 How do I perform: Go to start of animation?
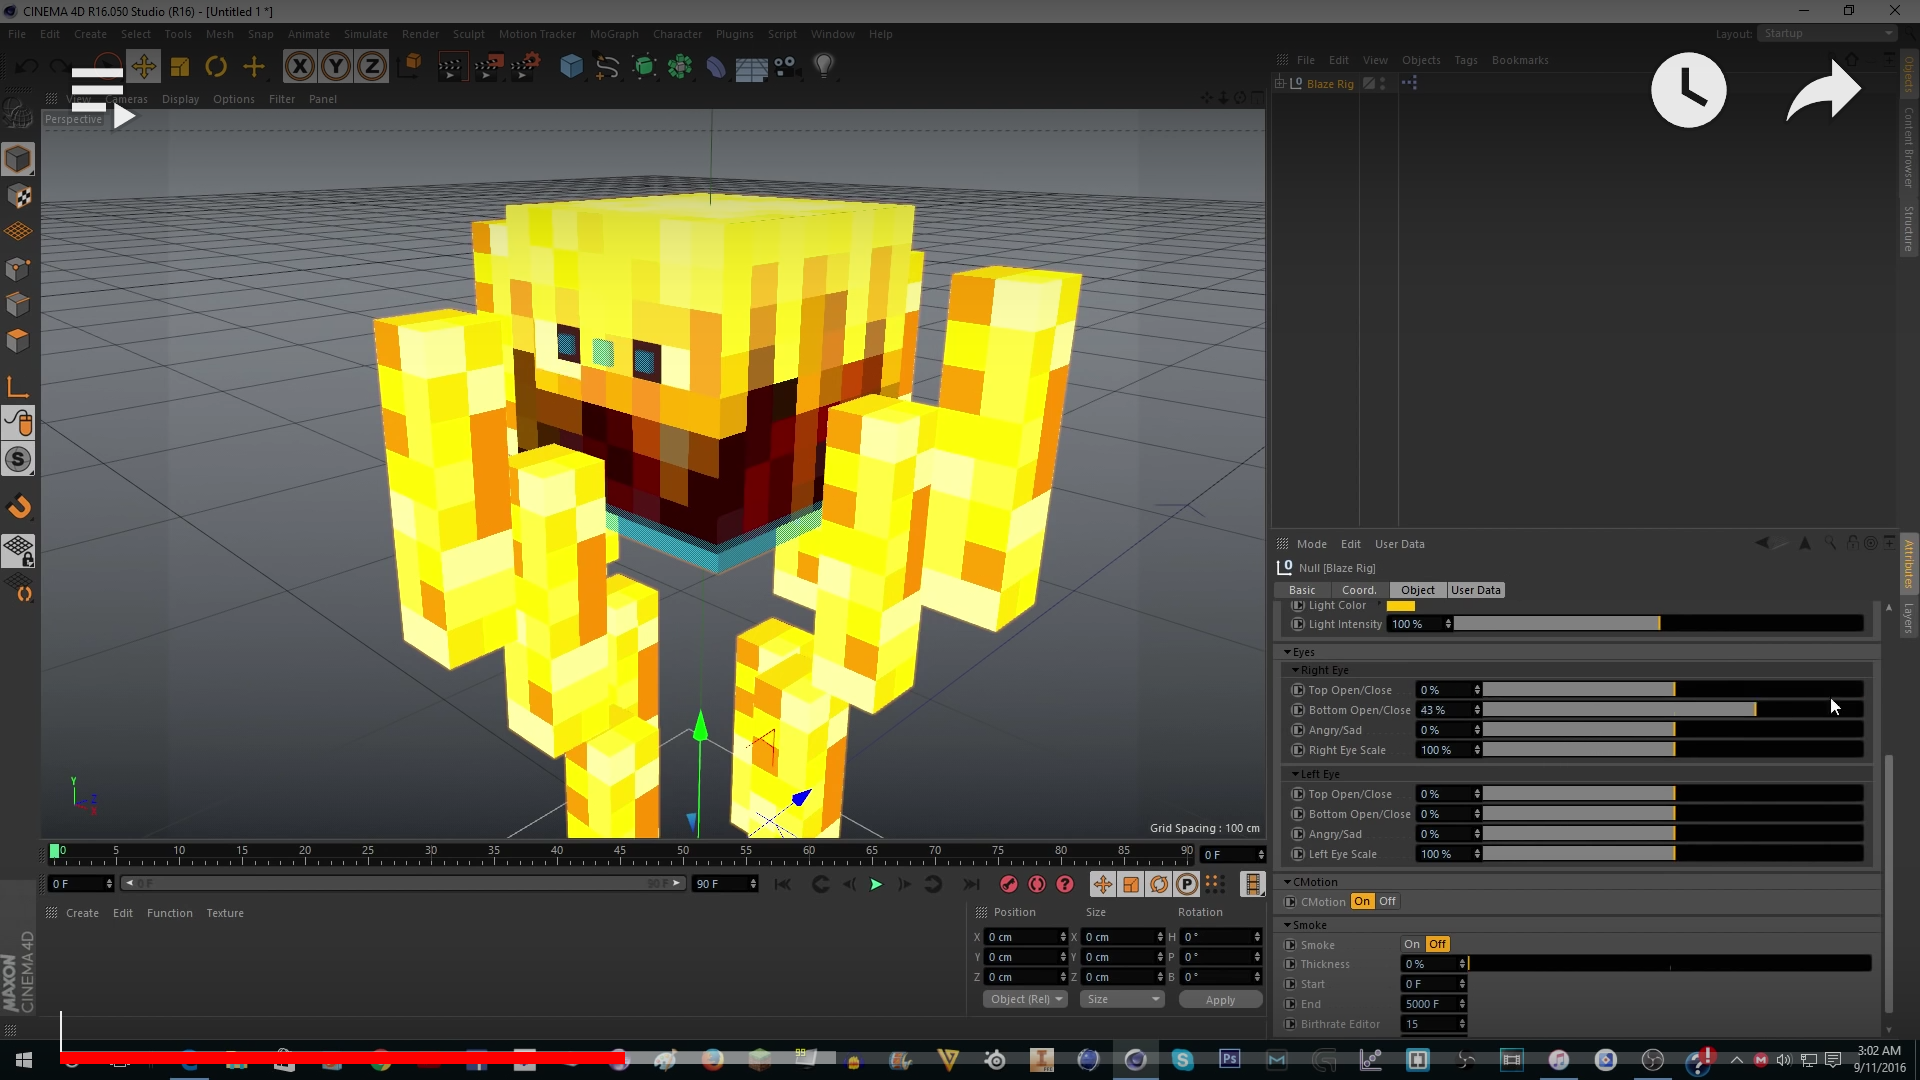783,884
